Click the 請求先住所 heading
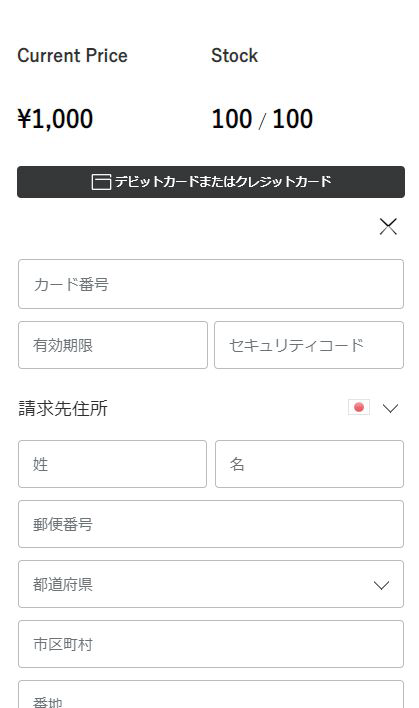This screenshot has width=419, height=708. pyautogui.click(x=63, y=408)
